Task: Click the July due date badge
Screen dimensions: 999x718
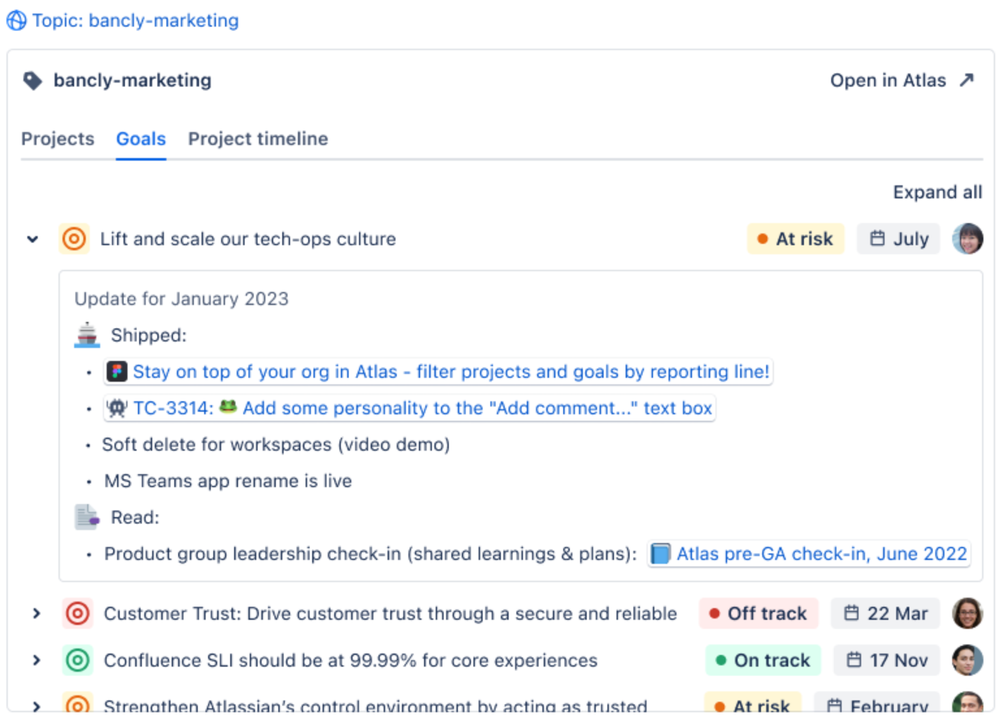Action: pyautogui.click(x=898, y=239)
